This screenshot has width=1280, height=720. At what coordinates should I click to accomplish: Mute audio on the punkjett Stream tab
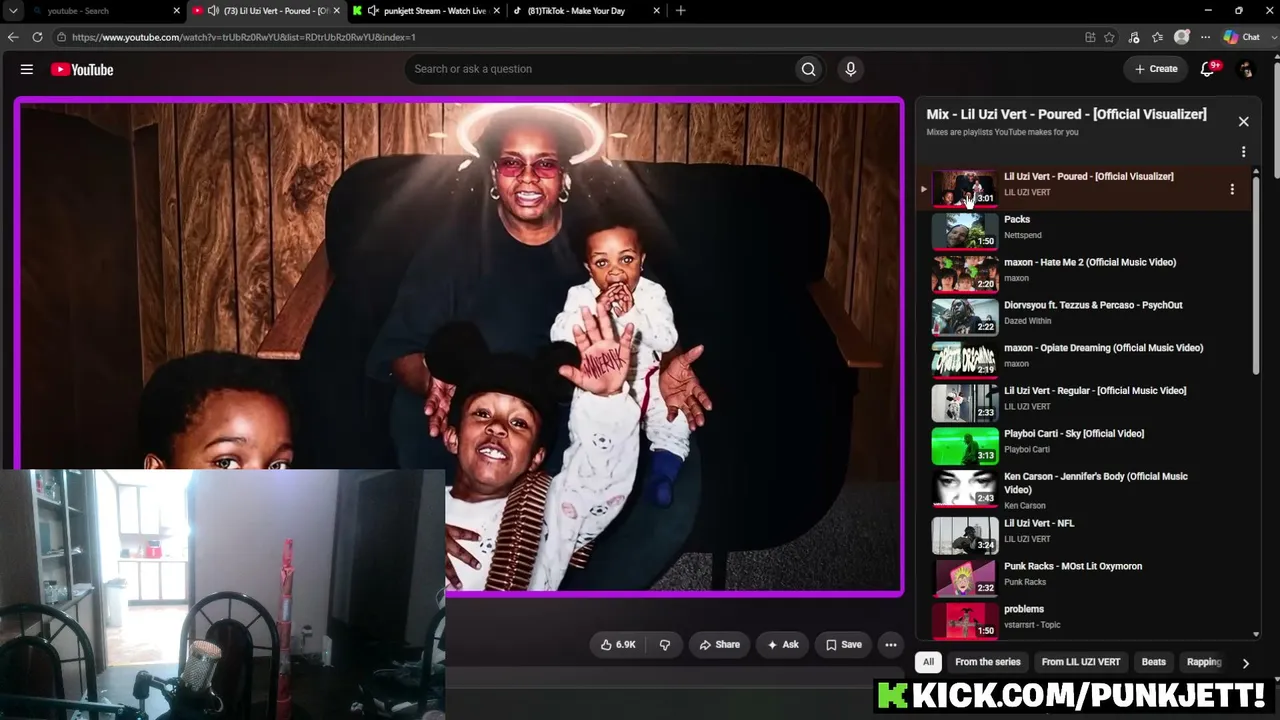pos(373,11)
